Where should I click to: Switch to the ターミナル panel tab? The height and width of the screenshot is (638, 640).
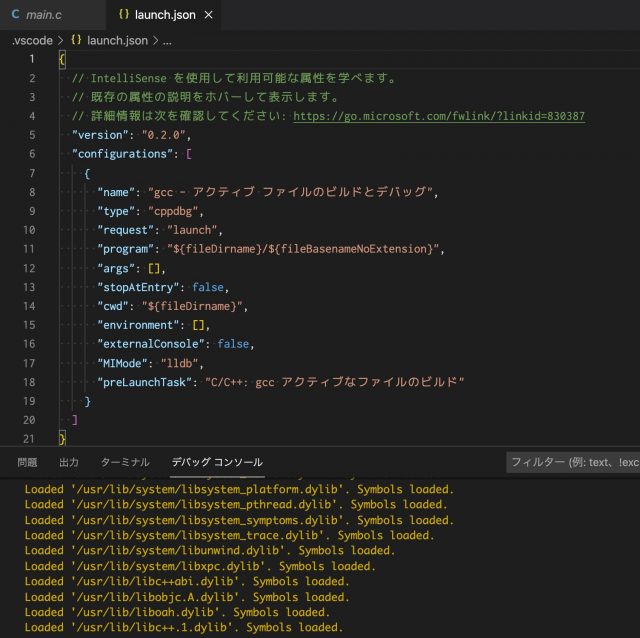click(125, 462)
